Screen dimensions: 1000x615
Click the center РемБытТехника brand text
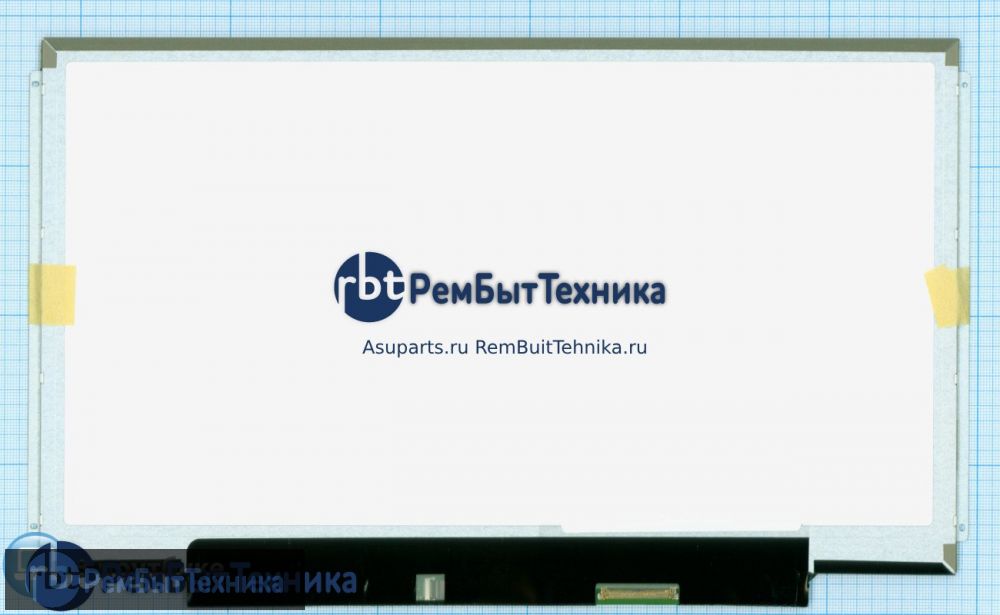pyautogui.click(x=538, y=291)
